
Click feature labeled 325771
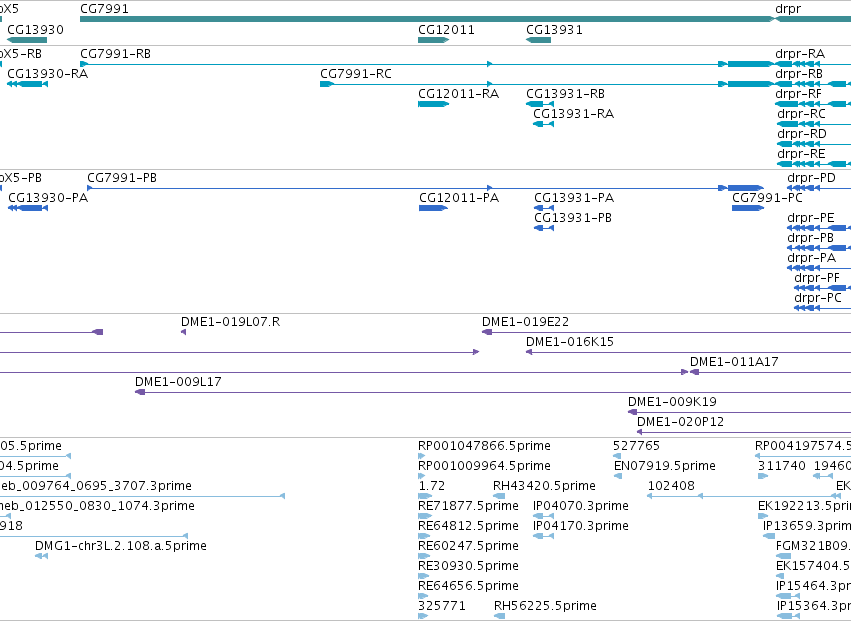[423, 616]
